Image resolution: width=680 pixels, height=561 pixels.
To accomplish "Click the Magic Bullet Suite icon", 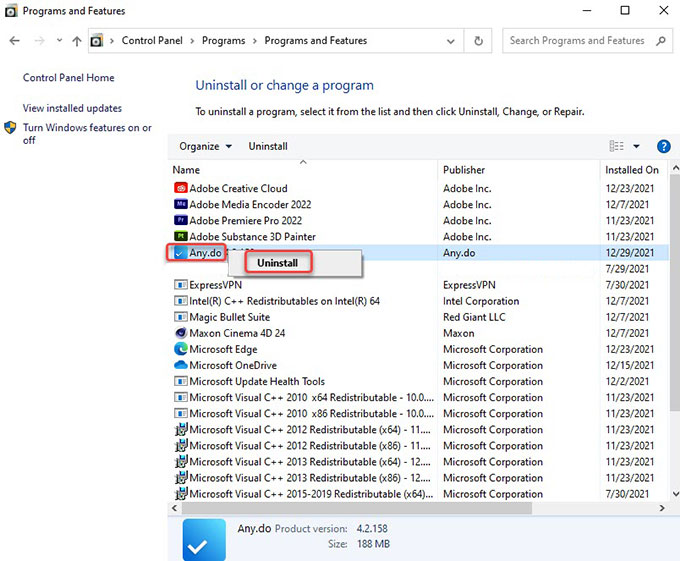I will (180, 317).
